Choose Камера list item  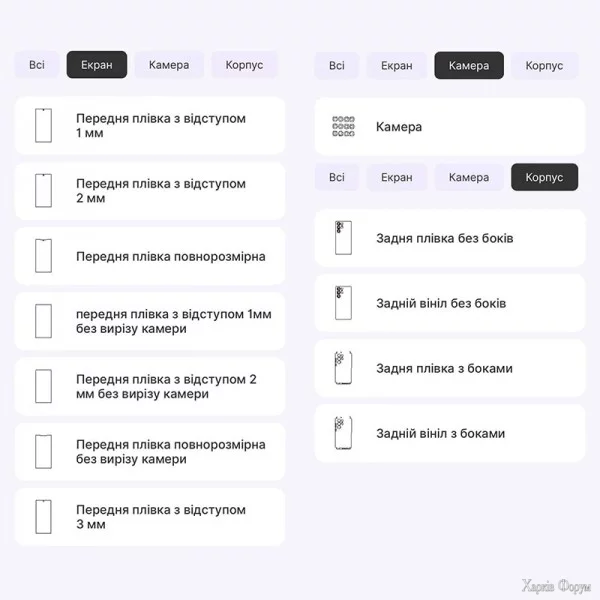pos(399,127)
